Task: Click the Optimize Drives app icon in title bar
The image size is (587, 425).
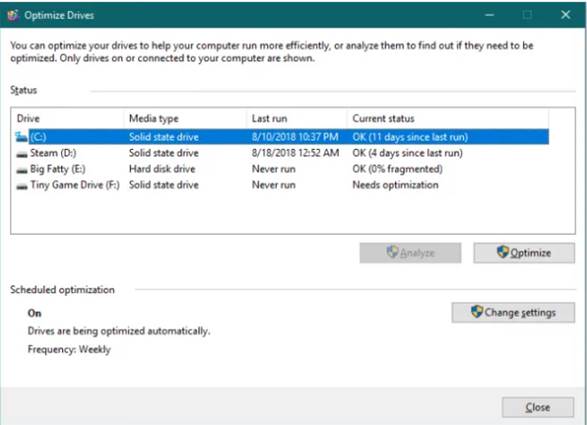Action: click(x=13, y=15)
